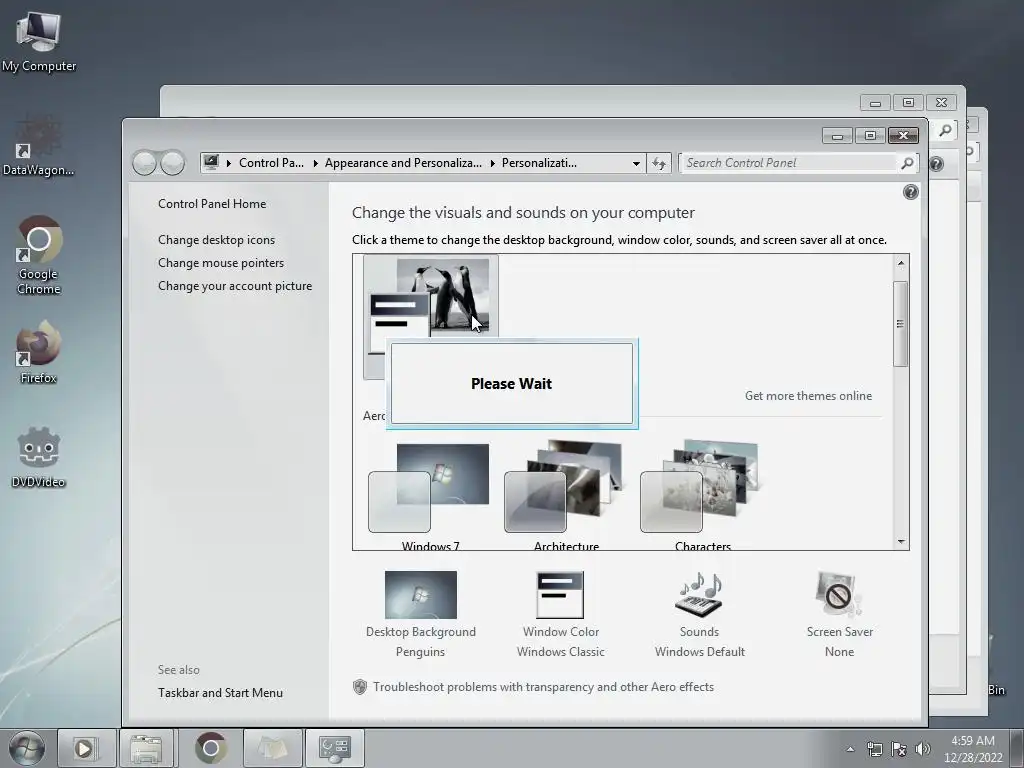Select the Control Panel taskbar button
Image resolution: width=1024 pixels, height=768 pixels.
[334, 748]
